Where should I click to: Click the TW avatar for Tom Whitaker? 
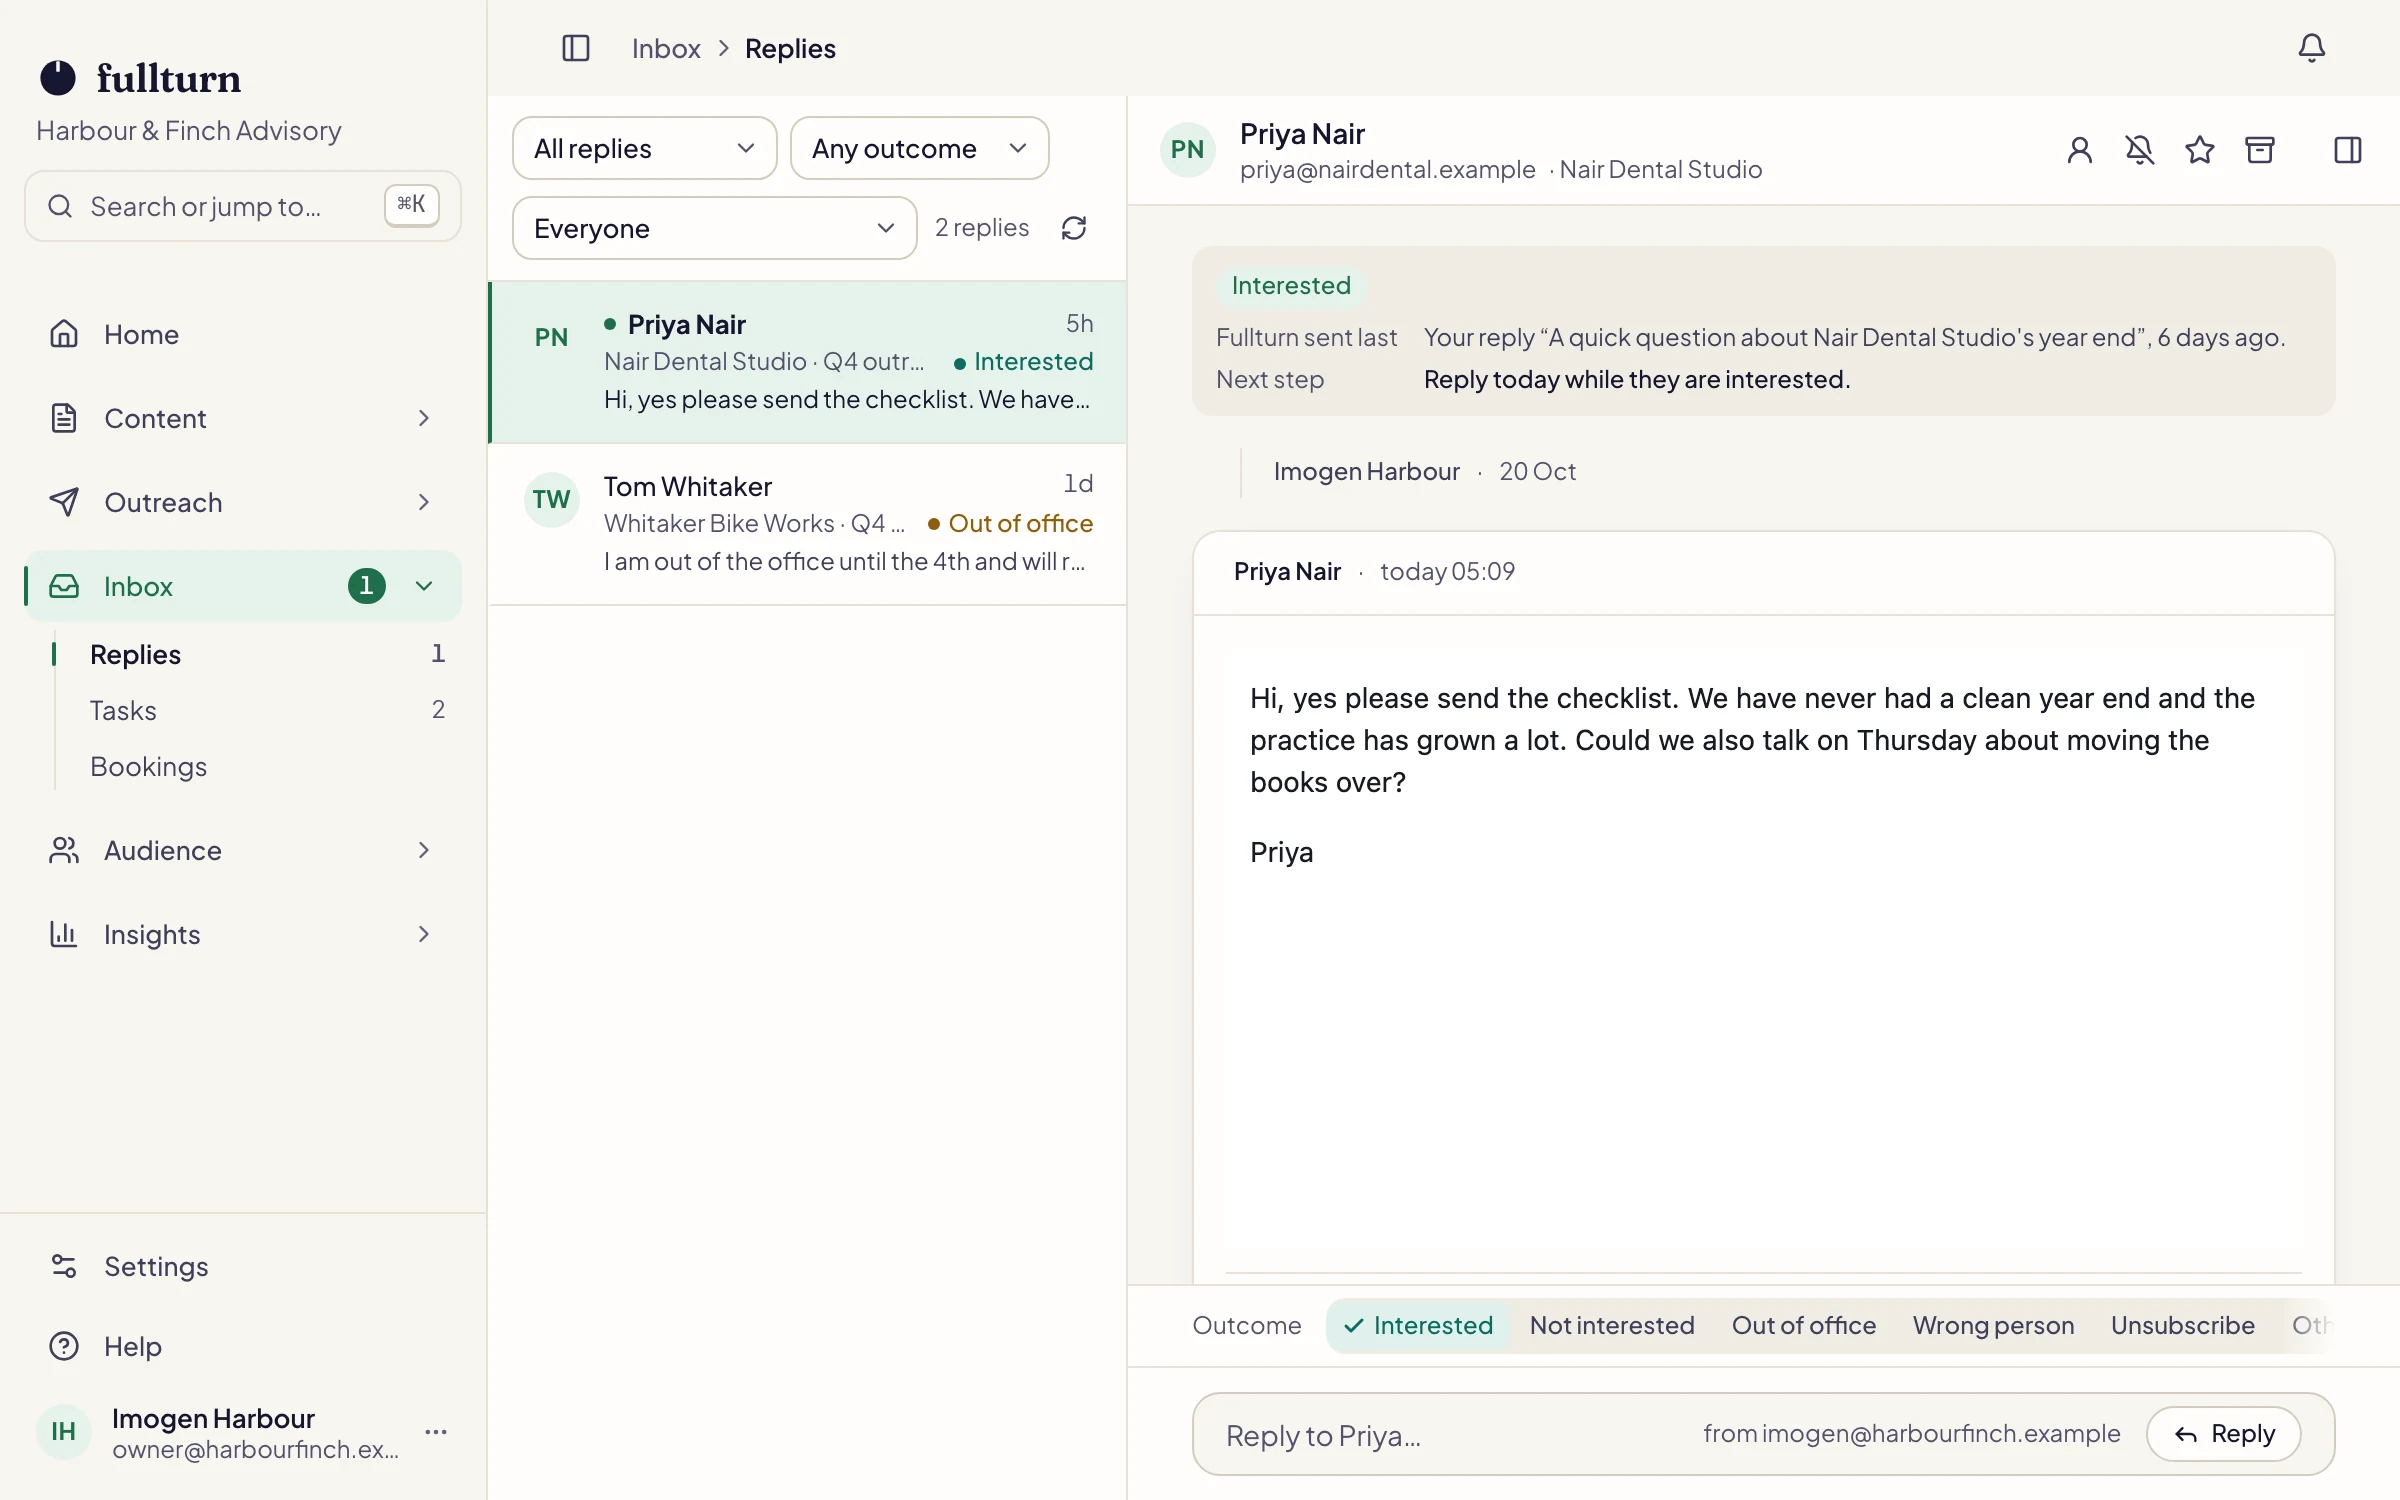pos(552,499)
